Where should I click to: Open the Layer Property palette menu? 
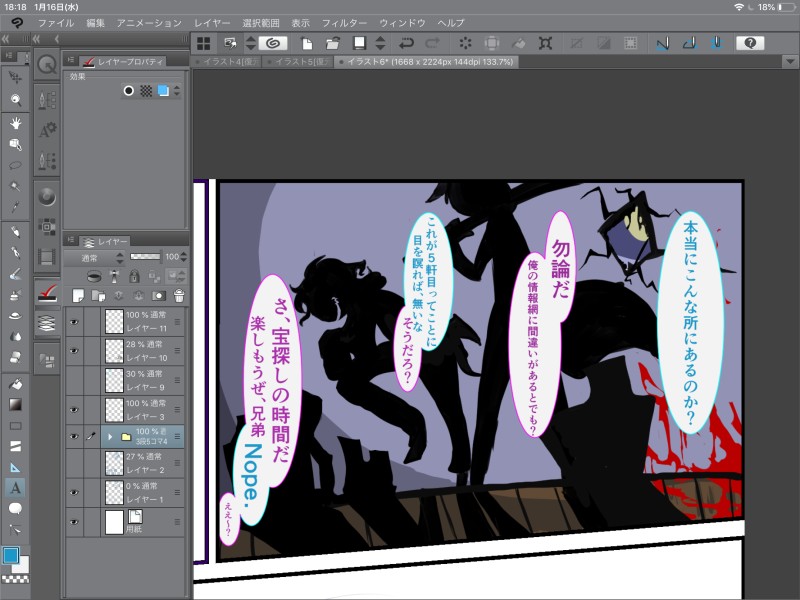70,60
